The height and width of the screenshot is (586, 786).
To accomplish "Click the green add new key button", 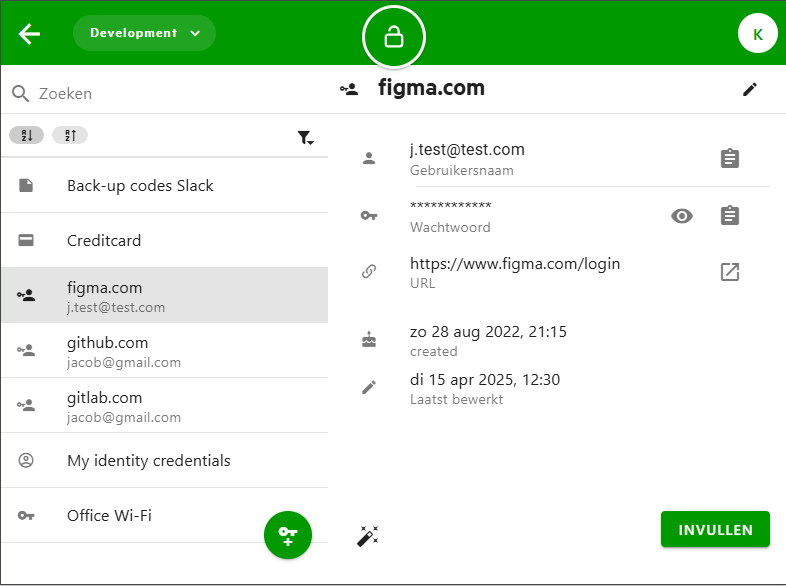I will (x=288, y=535).
